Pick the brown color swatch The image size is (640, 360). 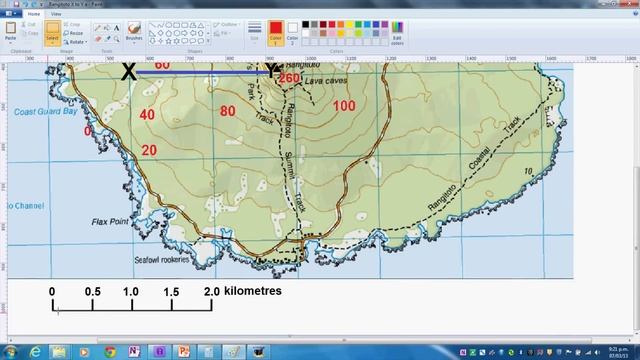pyautogui.click(x=323, y=33)
